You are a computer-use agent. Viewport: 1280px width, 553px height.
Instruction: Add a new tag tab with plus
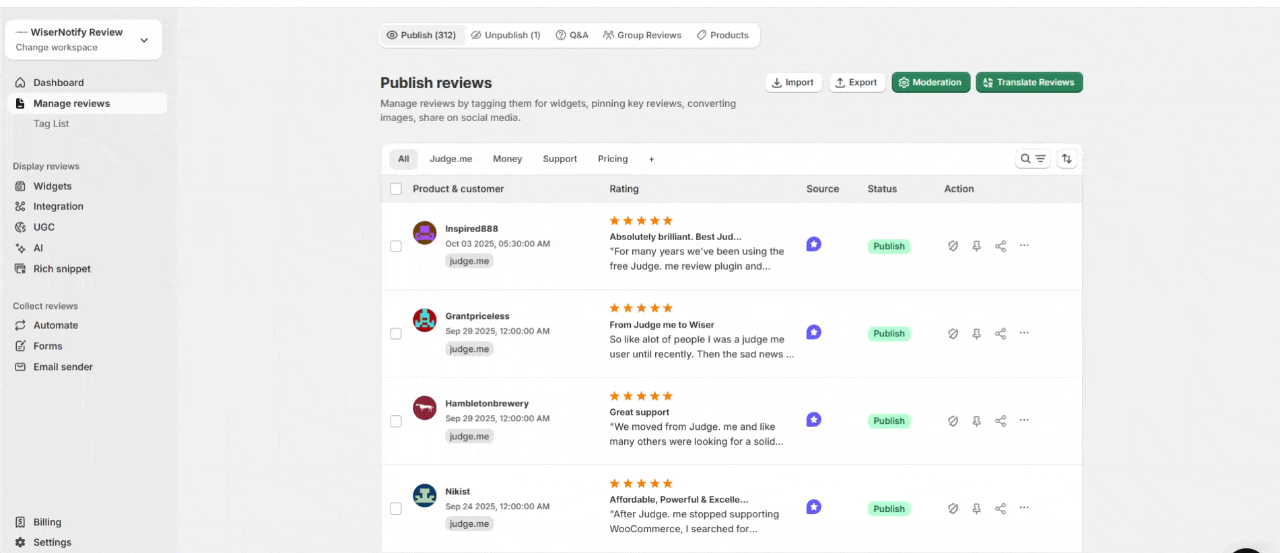(x=652, y=159)
